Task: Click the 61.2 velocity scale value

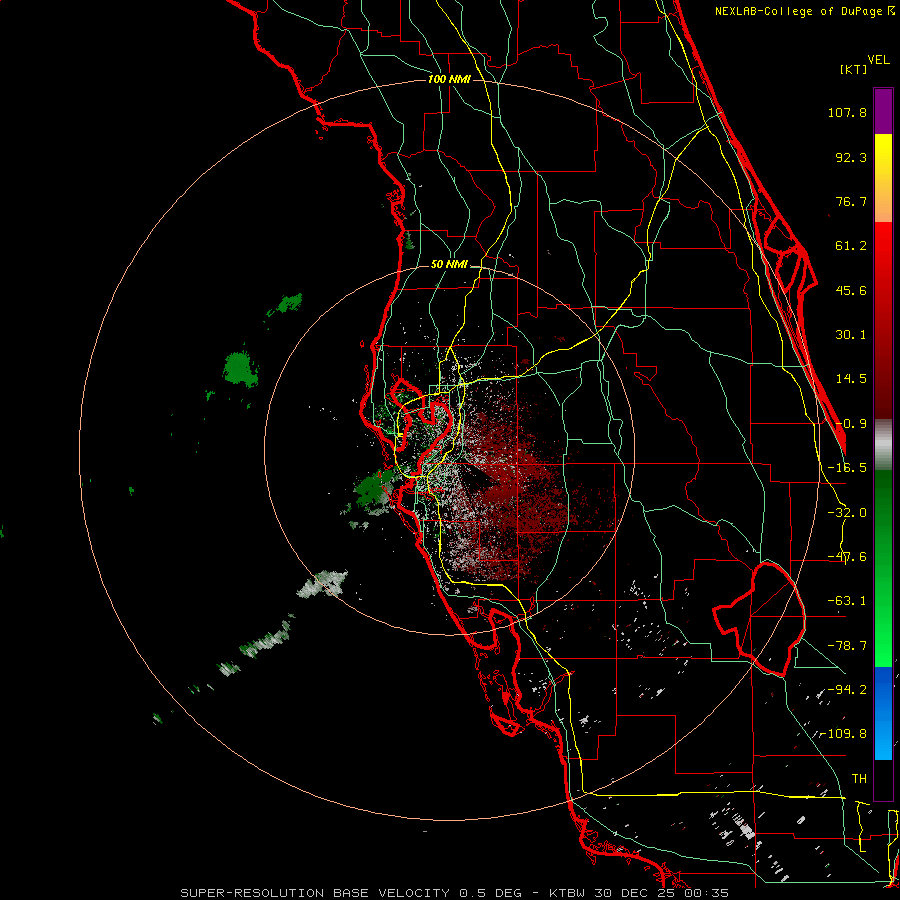Action: click(x=851, y=246)
